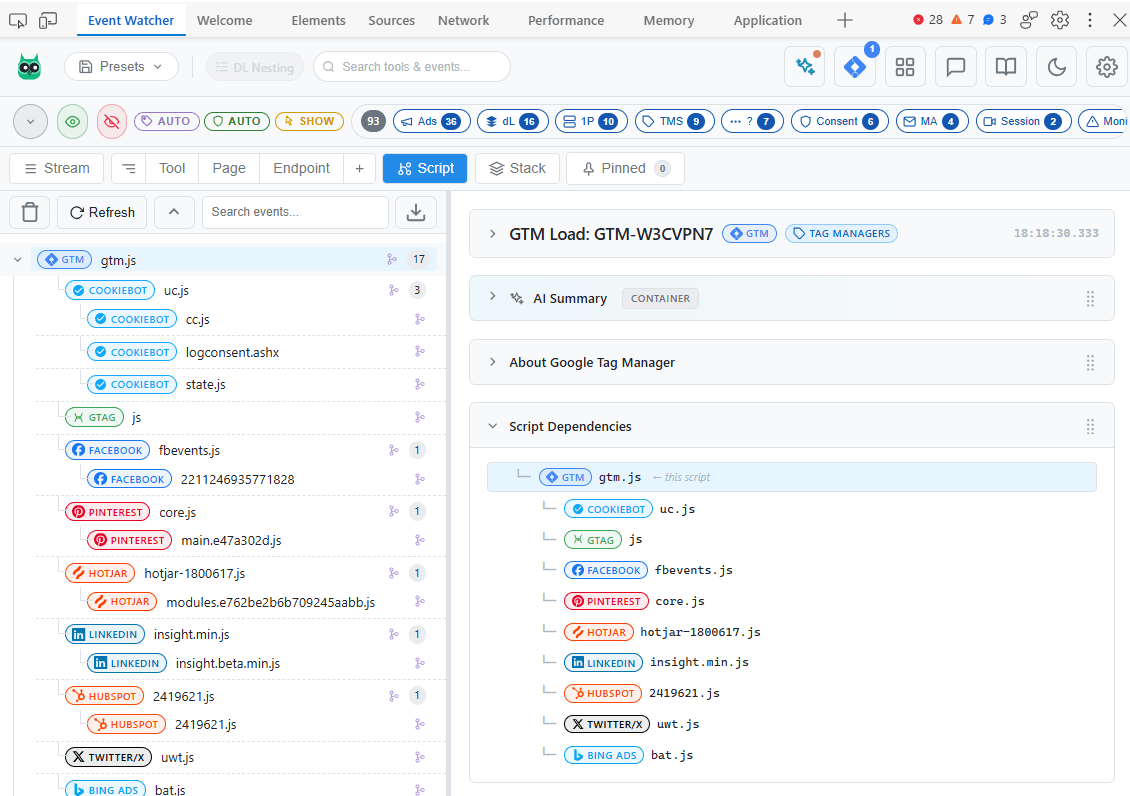Expand the GTM Load header section
This screenshot has height=796, width=1130.
pyautogui.click(x=492, y=233)
